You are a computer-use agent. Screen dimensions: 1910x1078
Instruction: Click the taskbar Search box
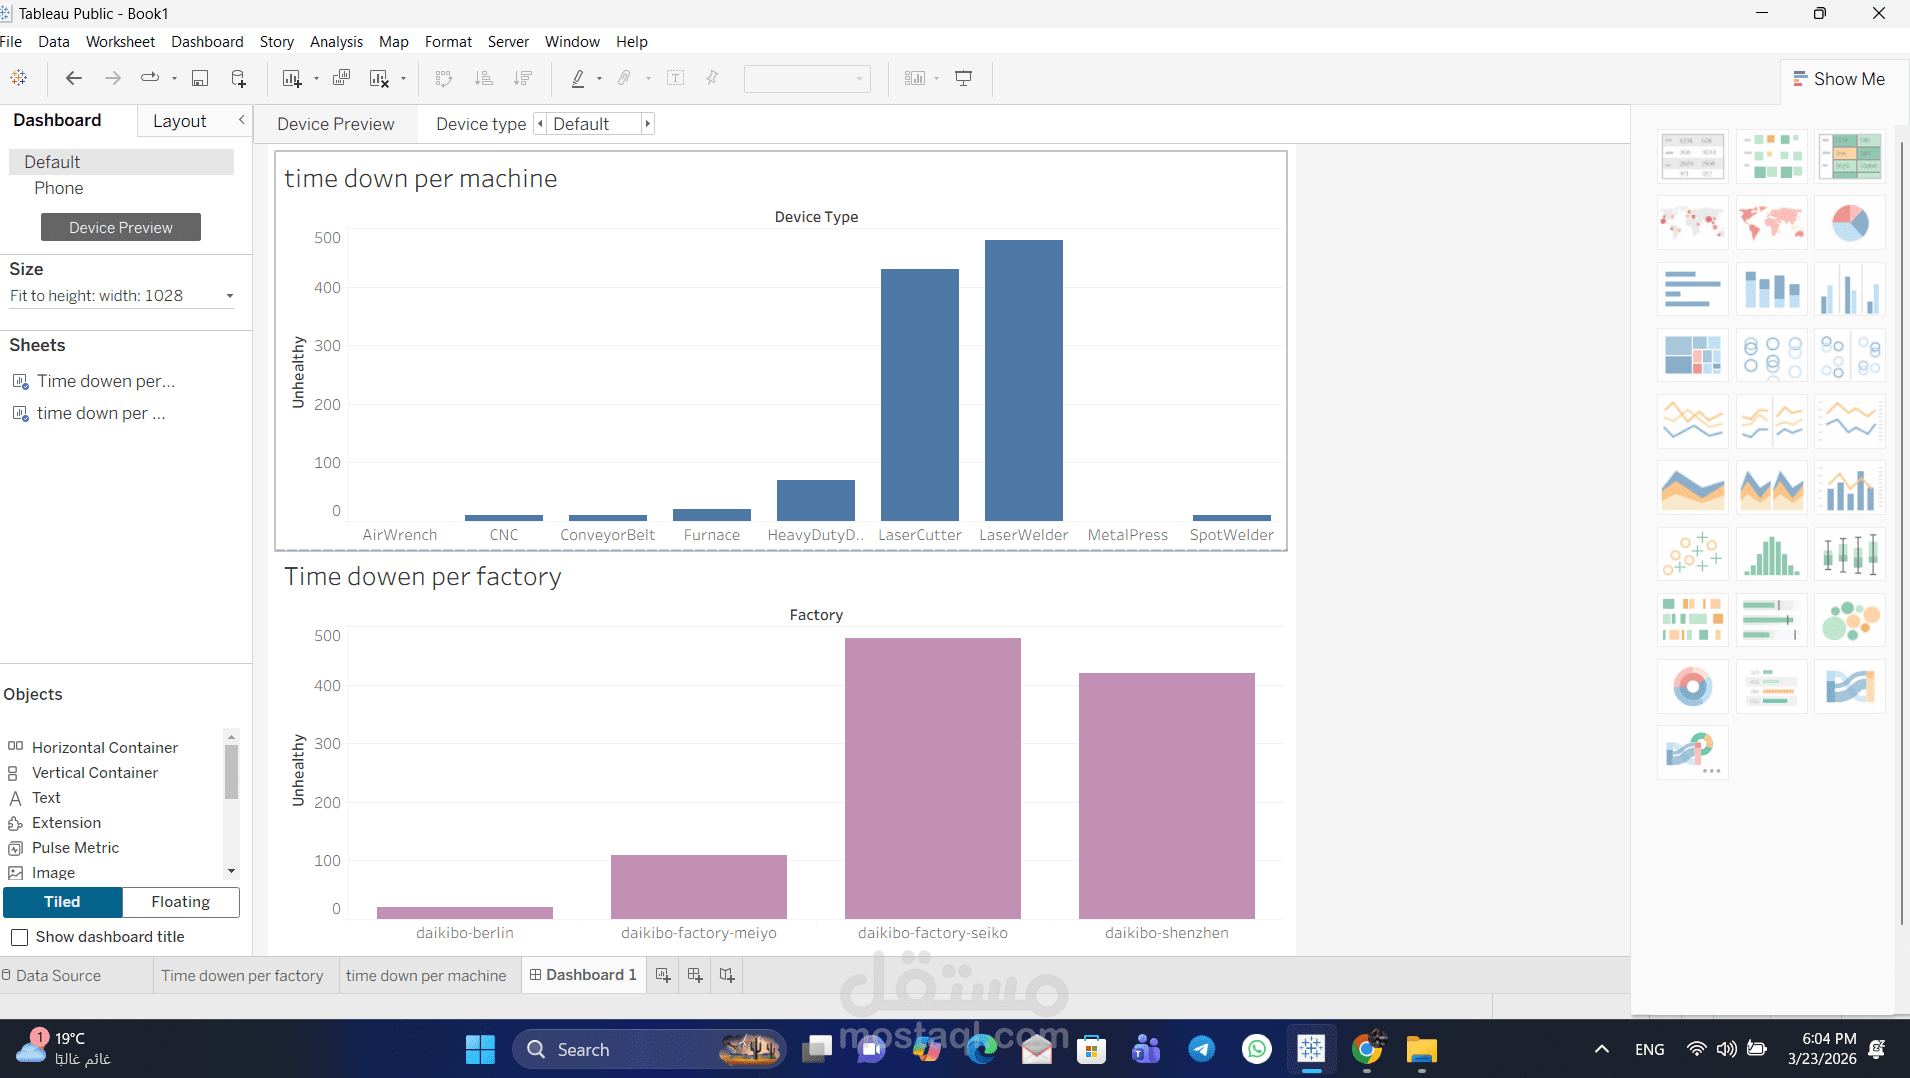click(x=650, y=1049)
